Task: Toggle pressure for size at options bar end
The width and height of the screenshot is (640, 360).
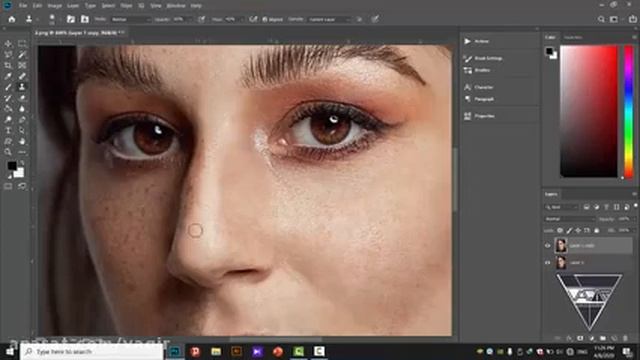Action: [x=375, y=19]
